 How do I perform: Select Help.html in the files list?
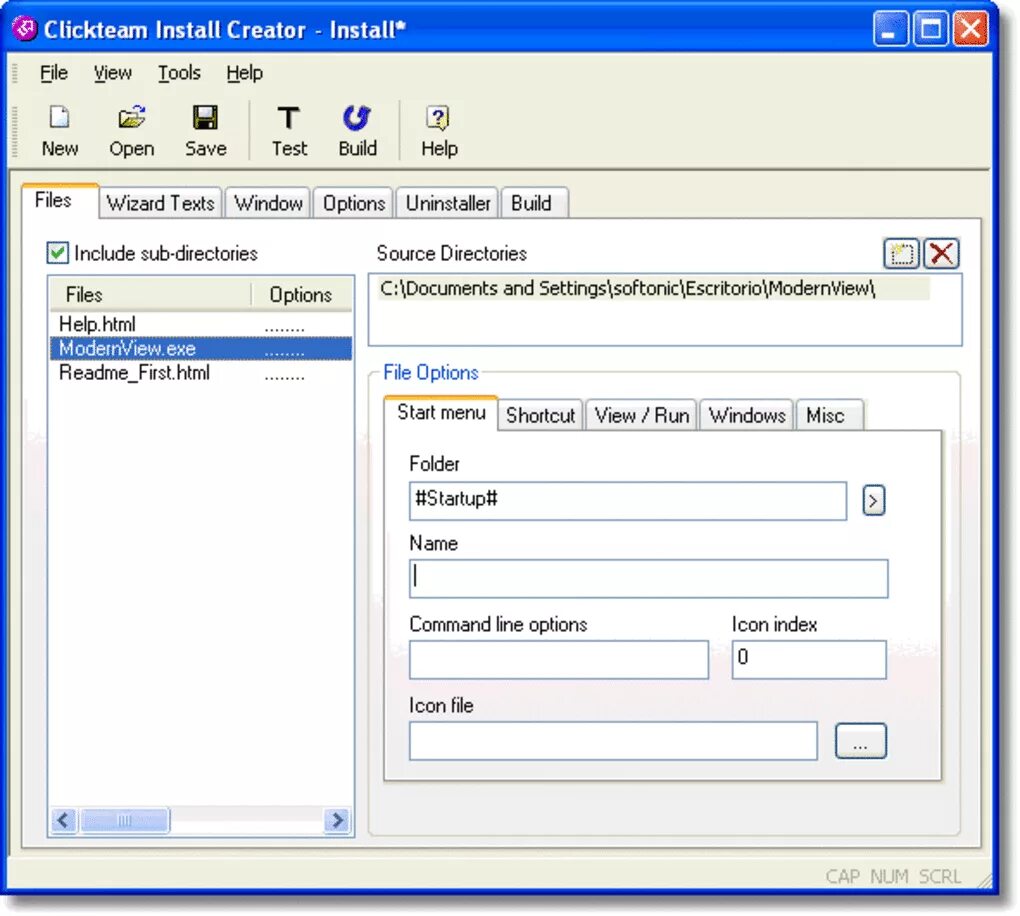click(98, 324)
